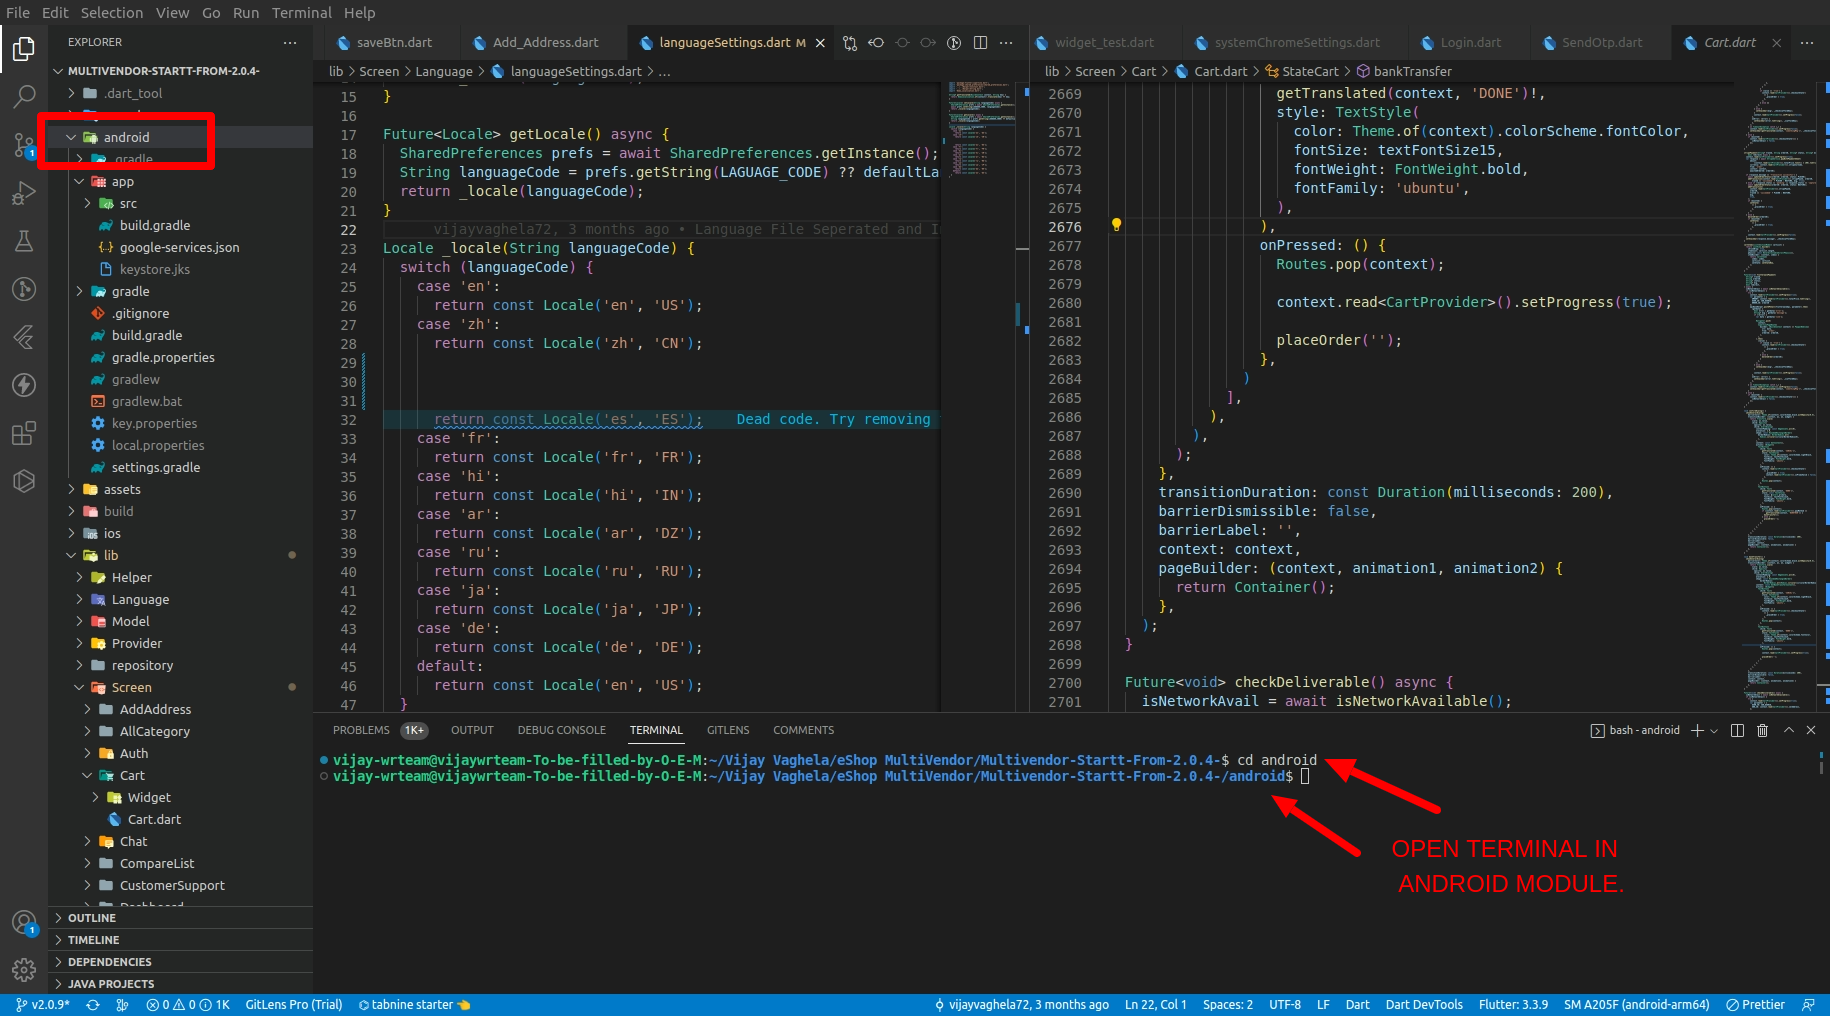The image size is (1830, 1016).
Task: Split the terminal panel
Action: [x=1737, y=731]
